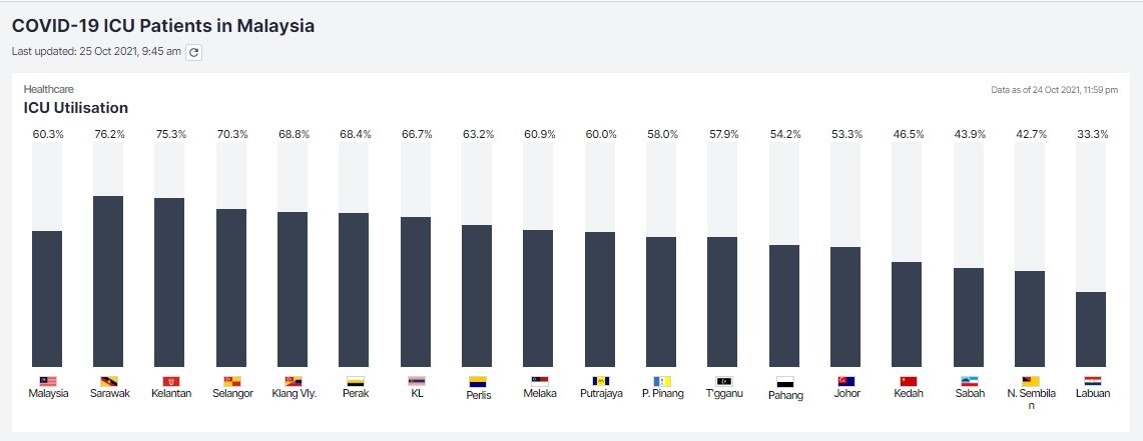Click the Perlis flag icon
This screenshot has height=441, width=1143.
pos(477,381)
